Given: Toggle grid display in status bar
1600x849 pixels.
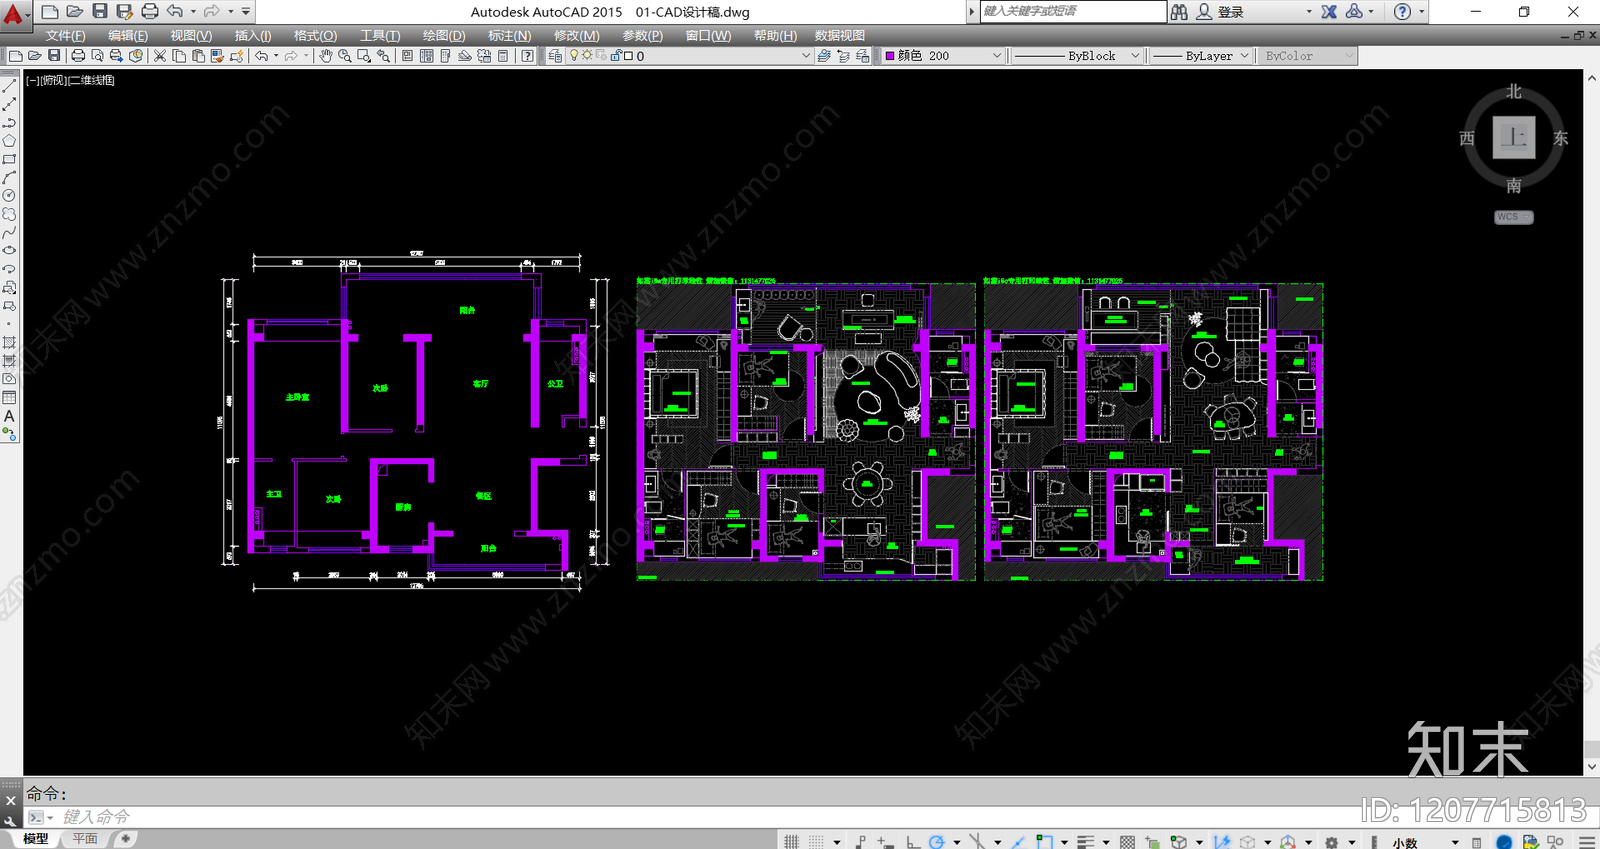Looking at the screenshot, I should tap(791, 841).
